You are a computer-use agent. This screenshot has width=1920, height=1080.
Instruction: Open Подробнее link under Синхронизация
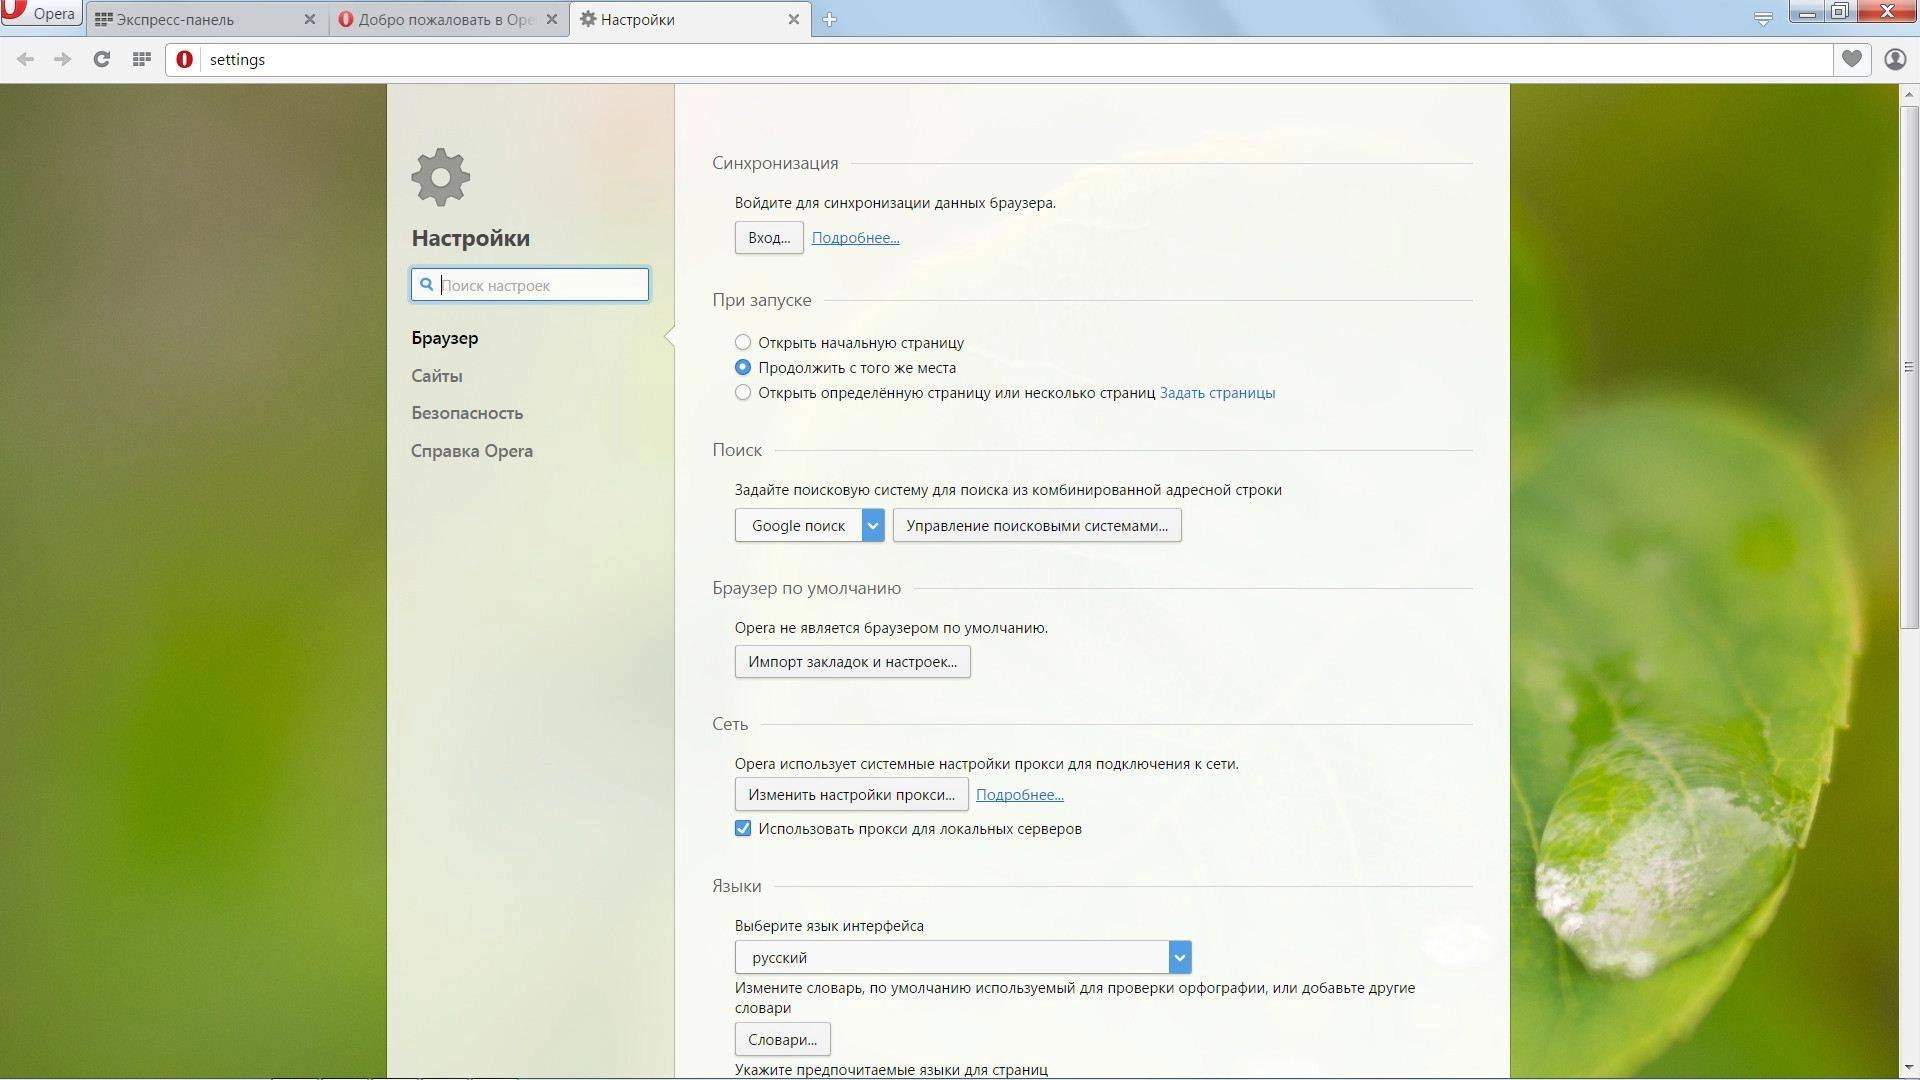[855, 238]
